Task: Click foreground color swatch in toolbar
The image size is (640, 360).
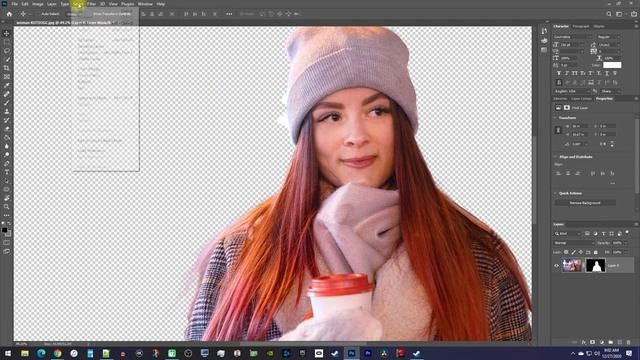Action: [x=4, y=230]
